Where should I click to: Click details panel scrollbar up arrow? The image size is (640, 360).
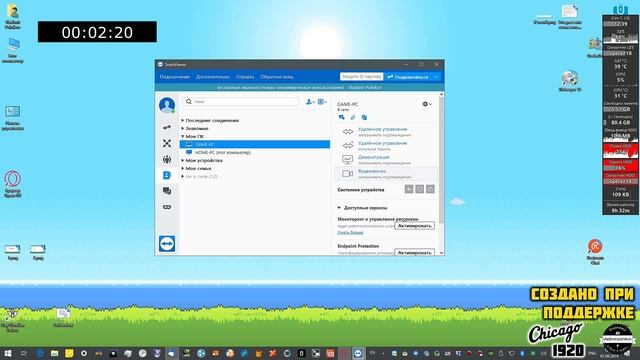(x=441, y=95)
